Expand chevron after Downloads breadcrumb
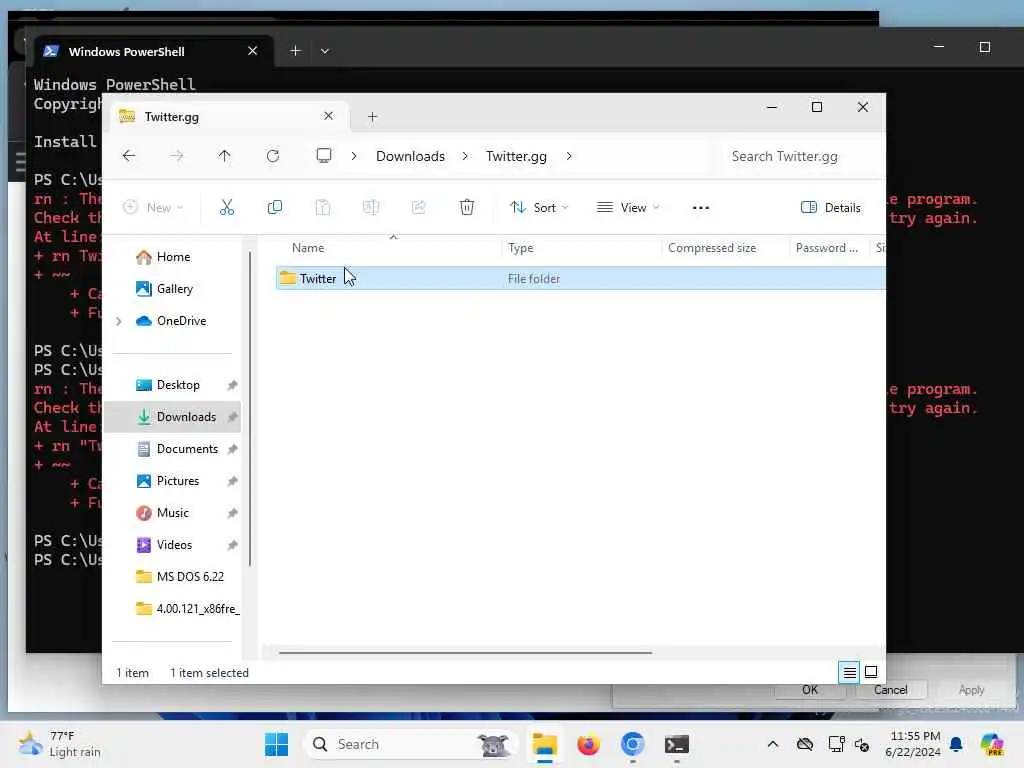The width and height of the screenshot is (1024, 768). (465, 156)
